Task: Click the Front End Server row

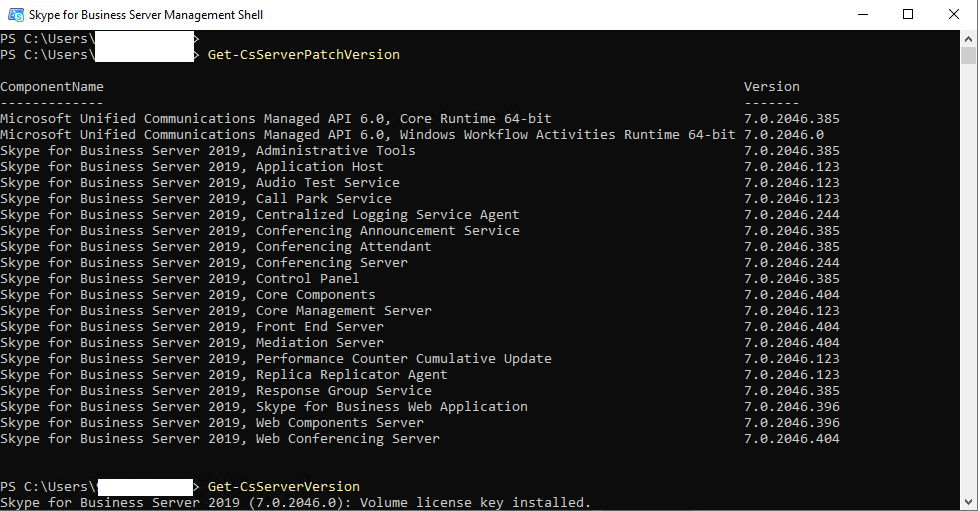Action: click(x=420, y=327)
